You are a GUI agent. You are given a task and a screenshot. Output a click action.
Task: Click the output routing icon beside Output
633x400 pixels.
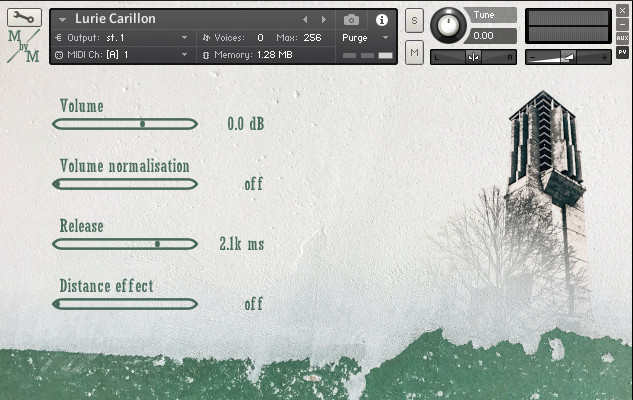click(x=59, y=38)
